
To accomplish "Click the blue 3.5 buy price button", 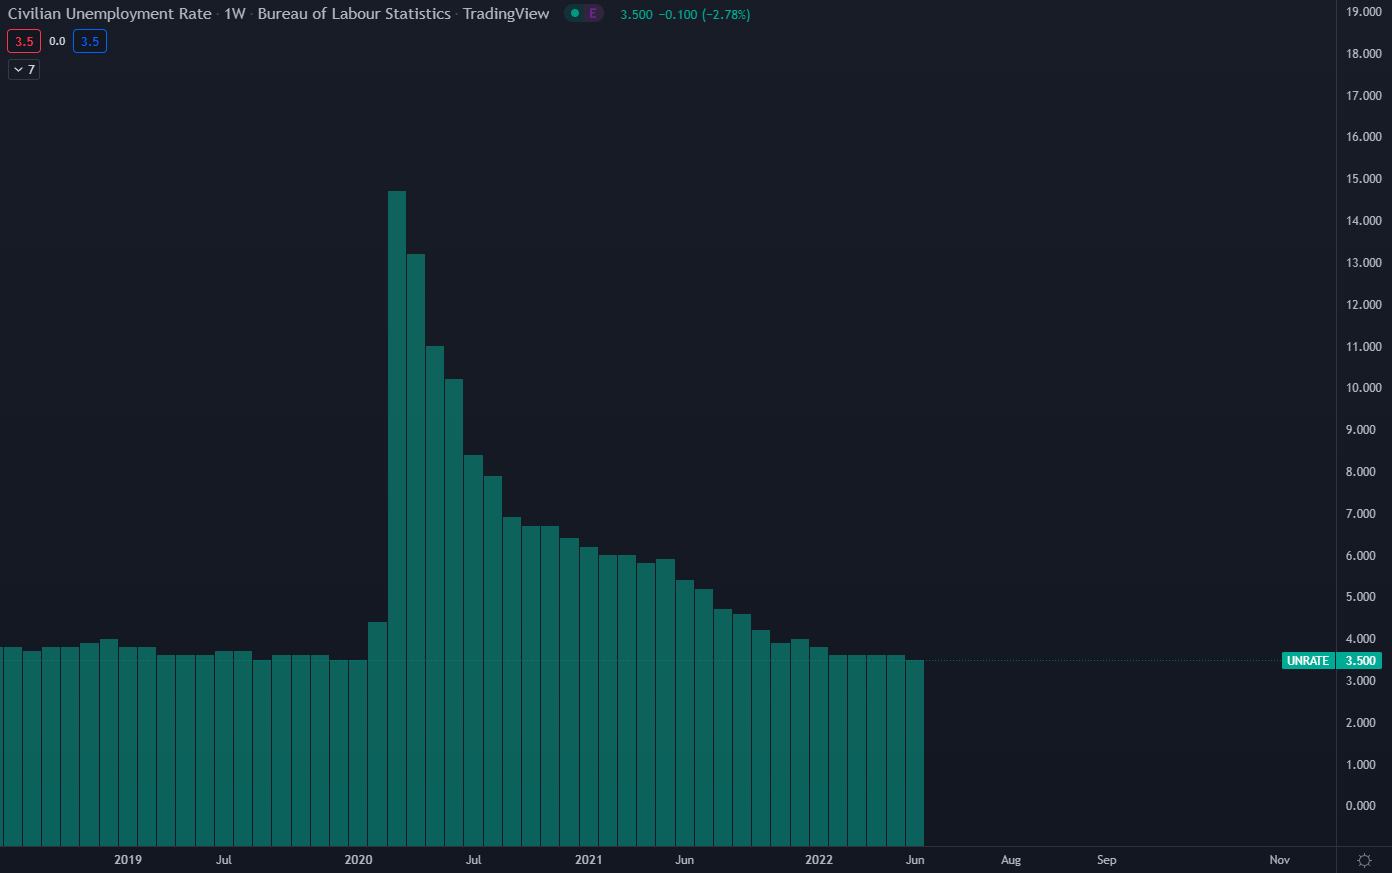I will click(x=90, y=42).
